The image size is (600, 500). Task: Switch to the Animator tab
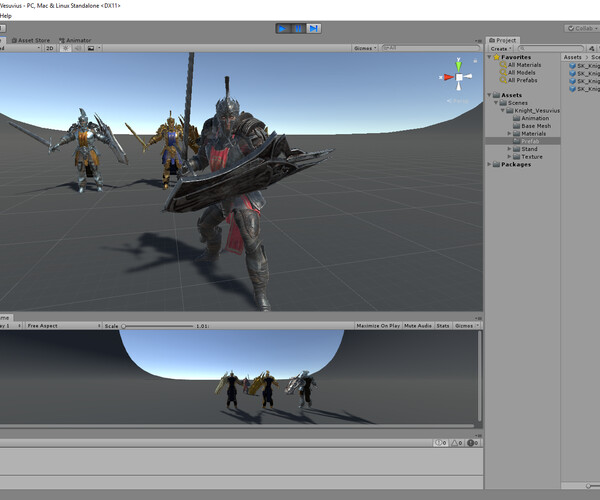(x=75, y=40)
